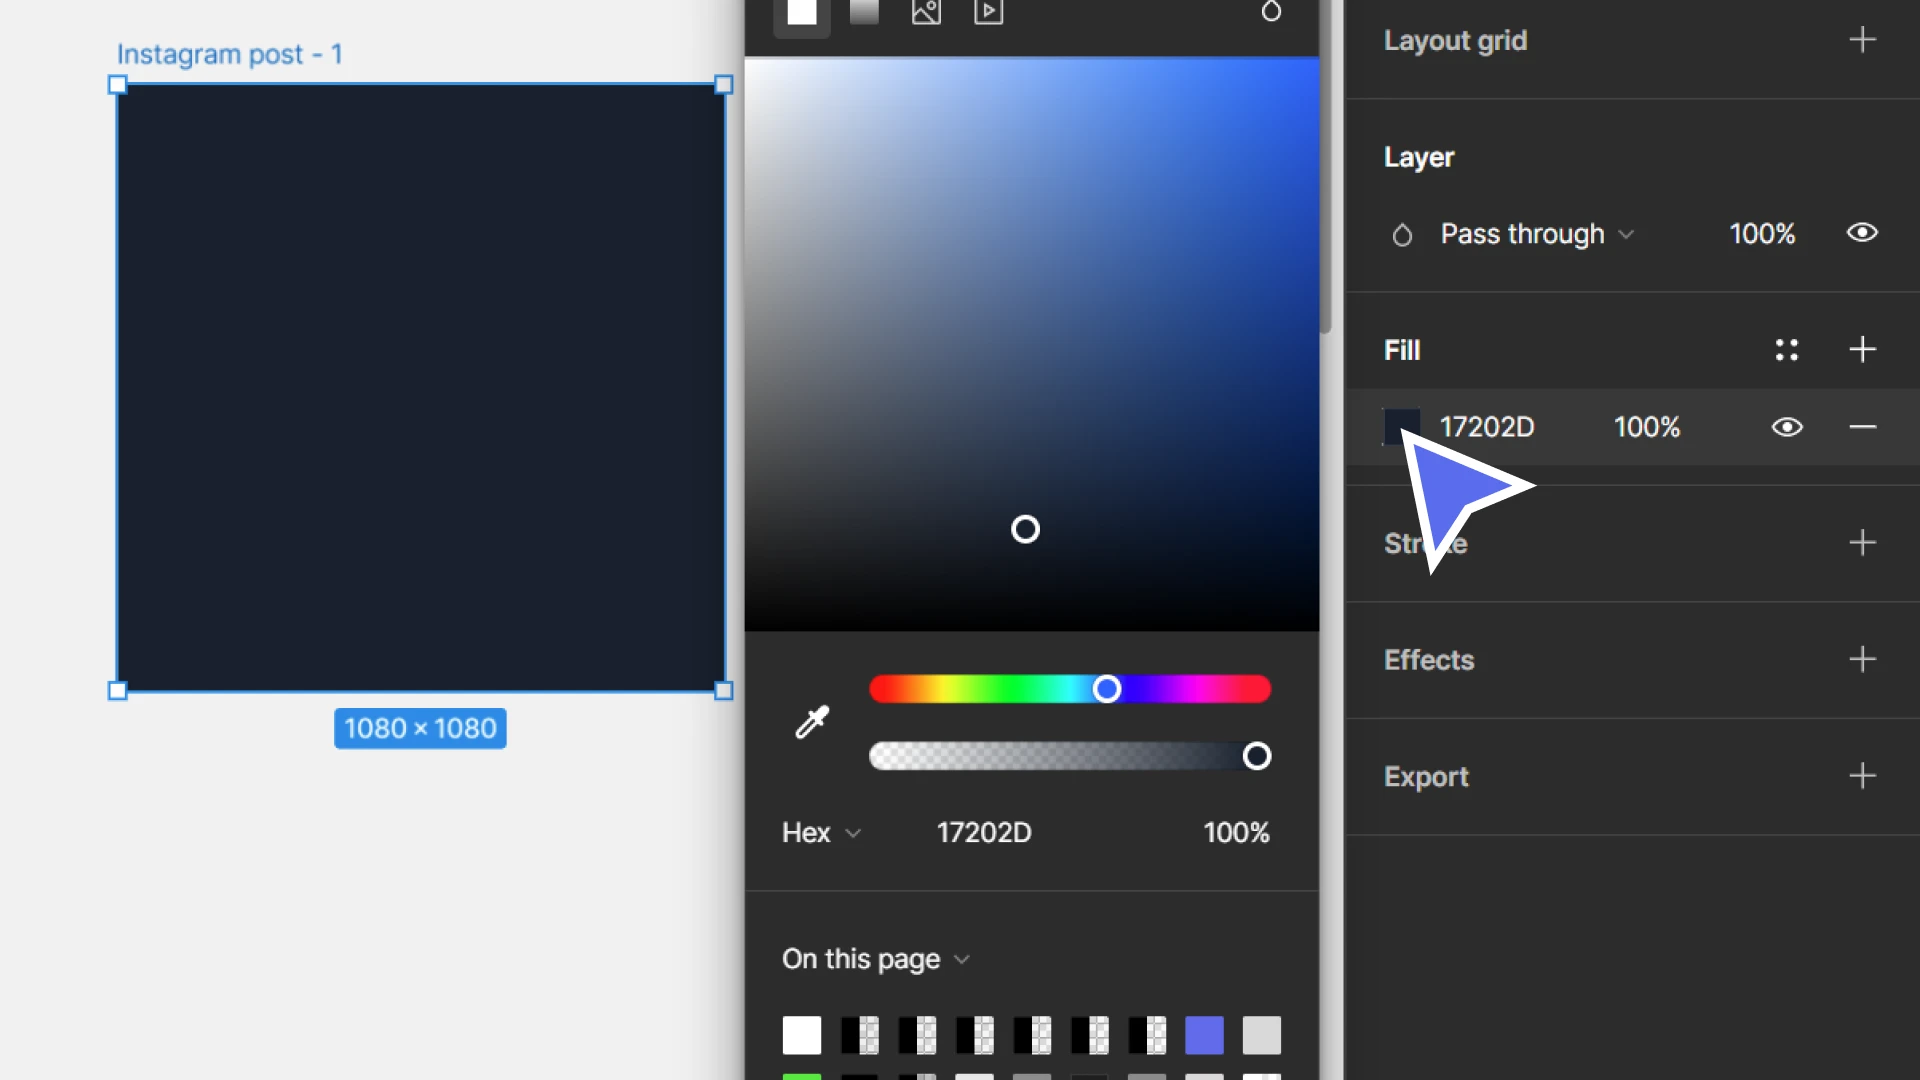1920x1080 pixels.
Task: Toggle visibility of the 17202D fill
Action: click(1787, 427)
